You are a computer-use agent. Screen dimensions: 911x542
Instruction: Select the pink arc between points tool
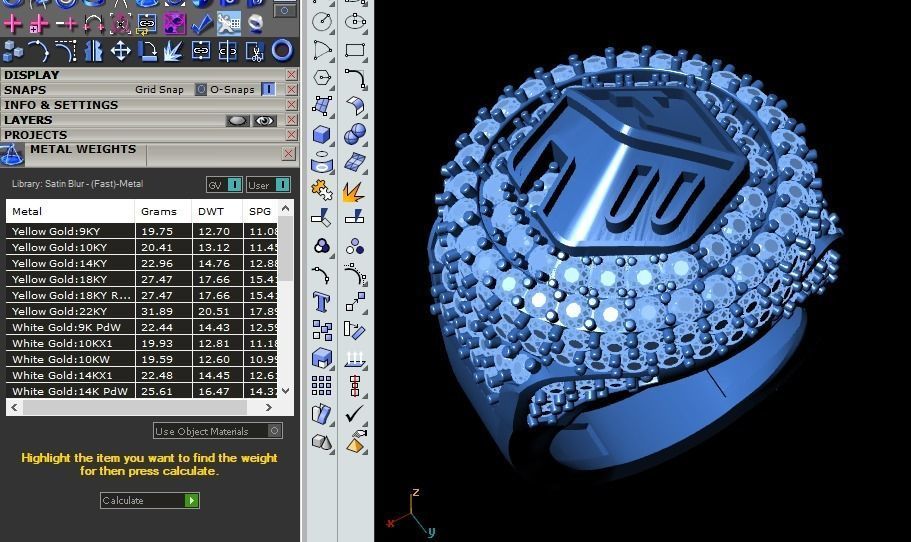click(94, 24)
